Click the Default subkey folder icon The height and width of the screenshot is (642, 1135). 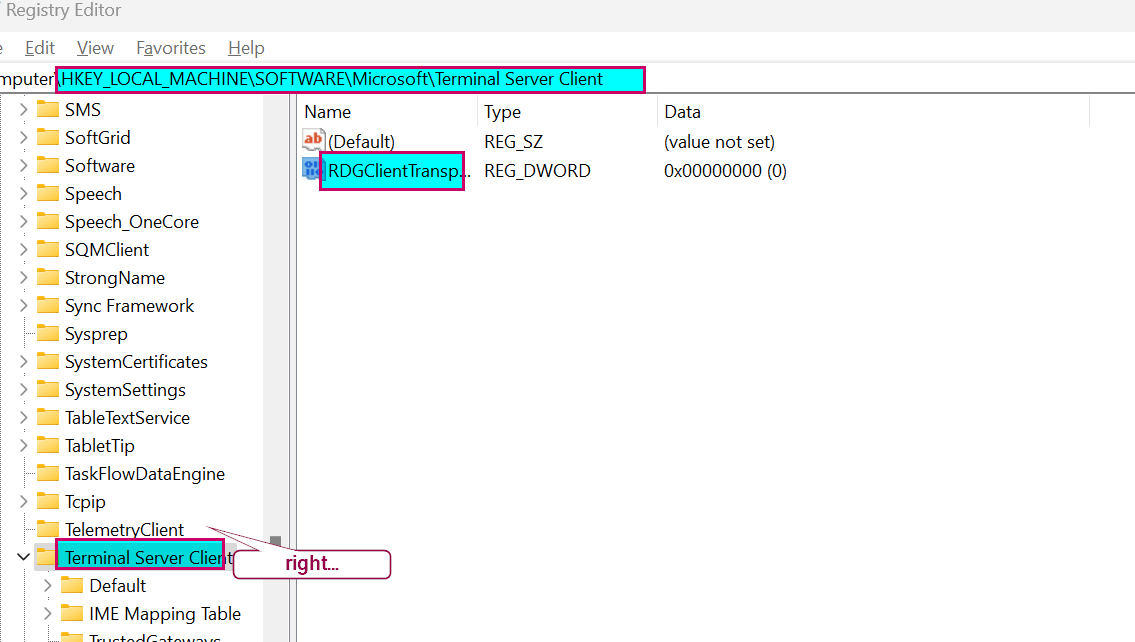click(72, 586)
